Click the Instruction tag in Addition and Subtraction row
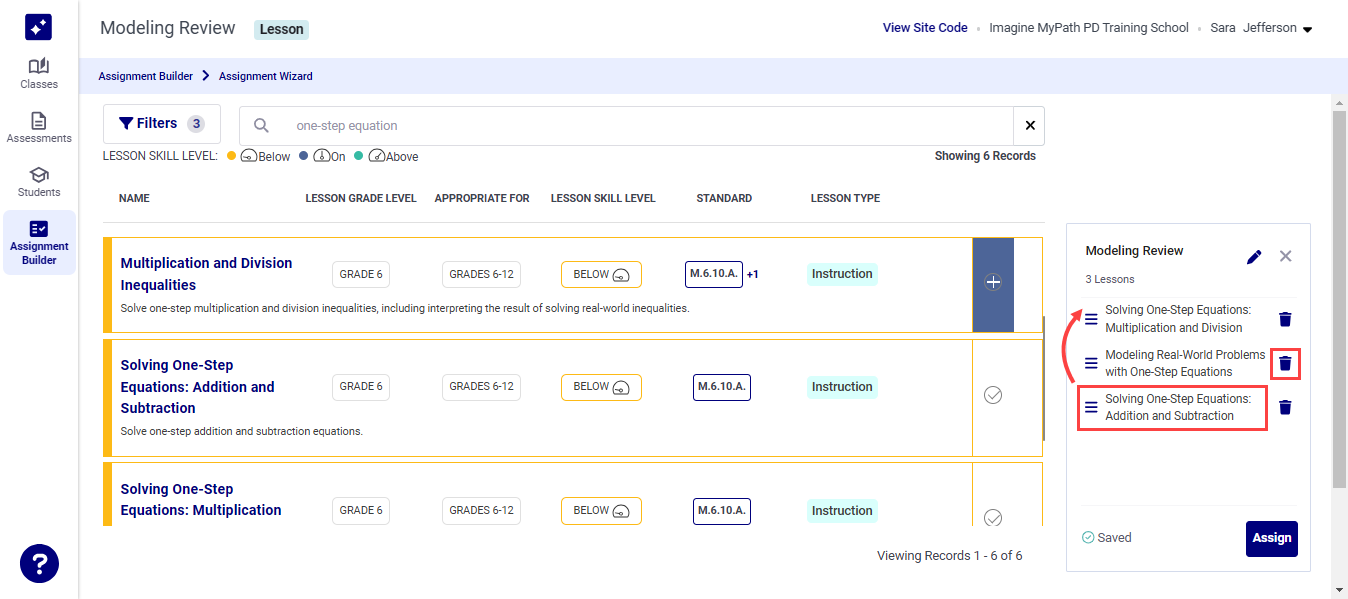The image size is (1348, 599). [x=842, y=387]
